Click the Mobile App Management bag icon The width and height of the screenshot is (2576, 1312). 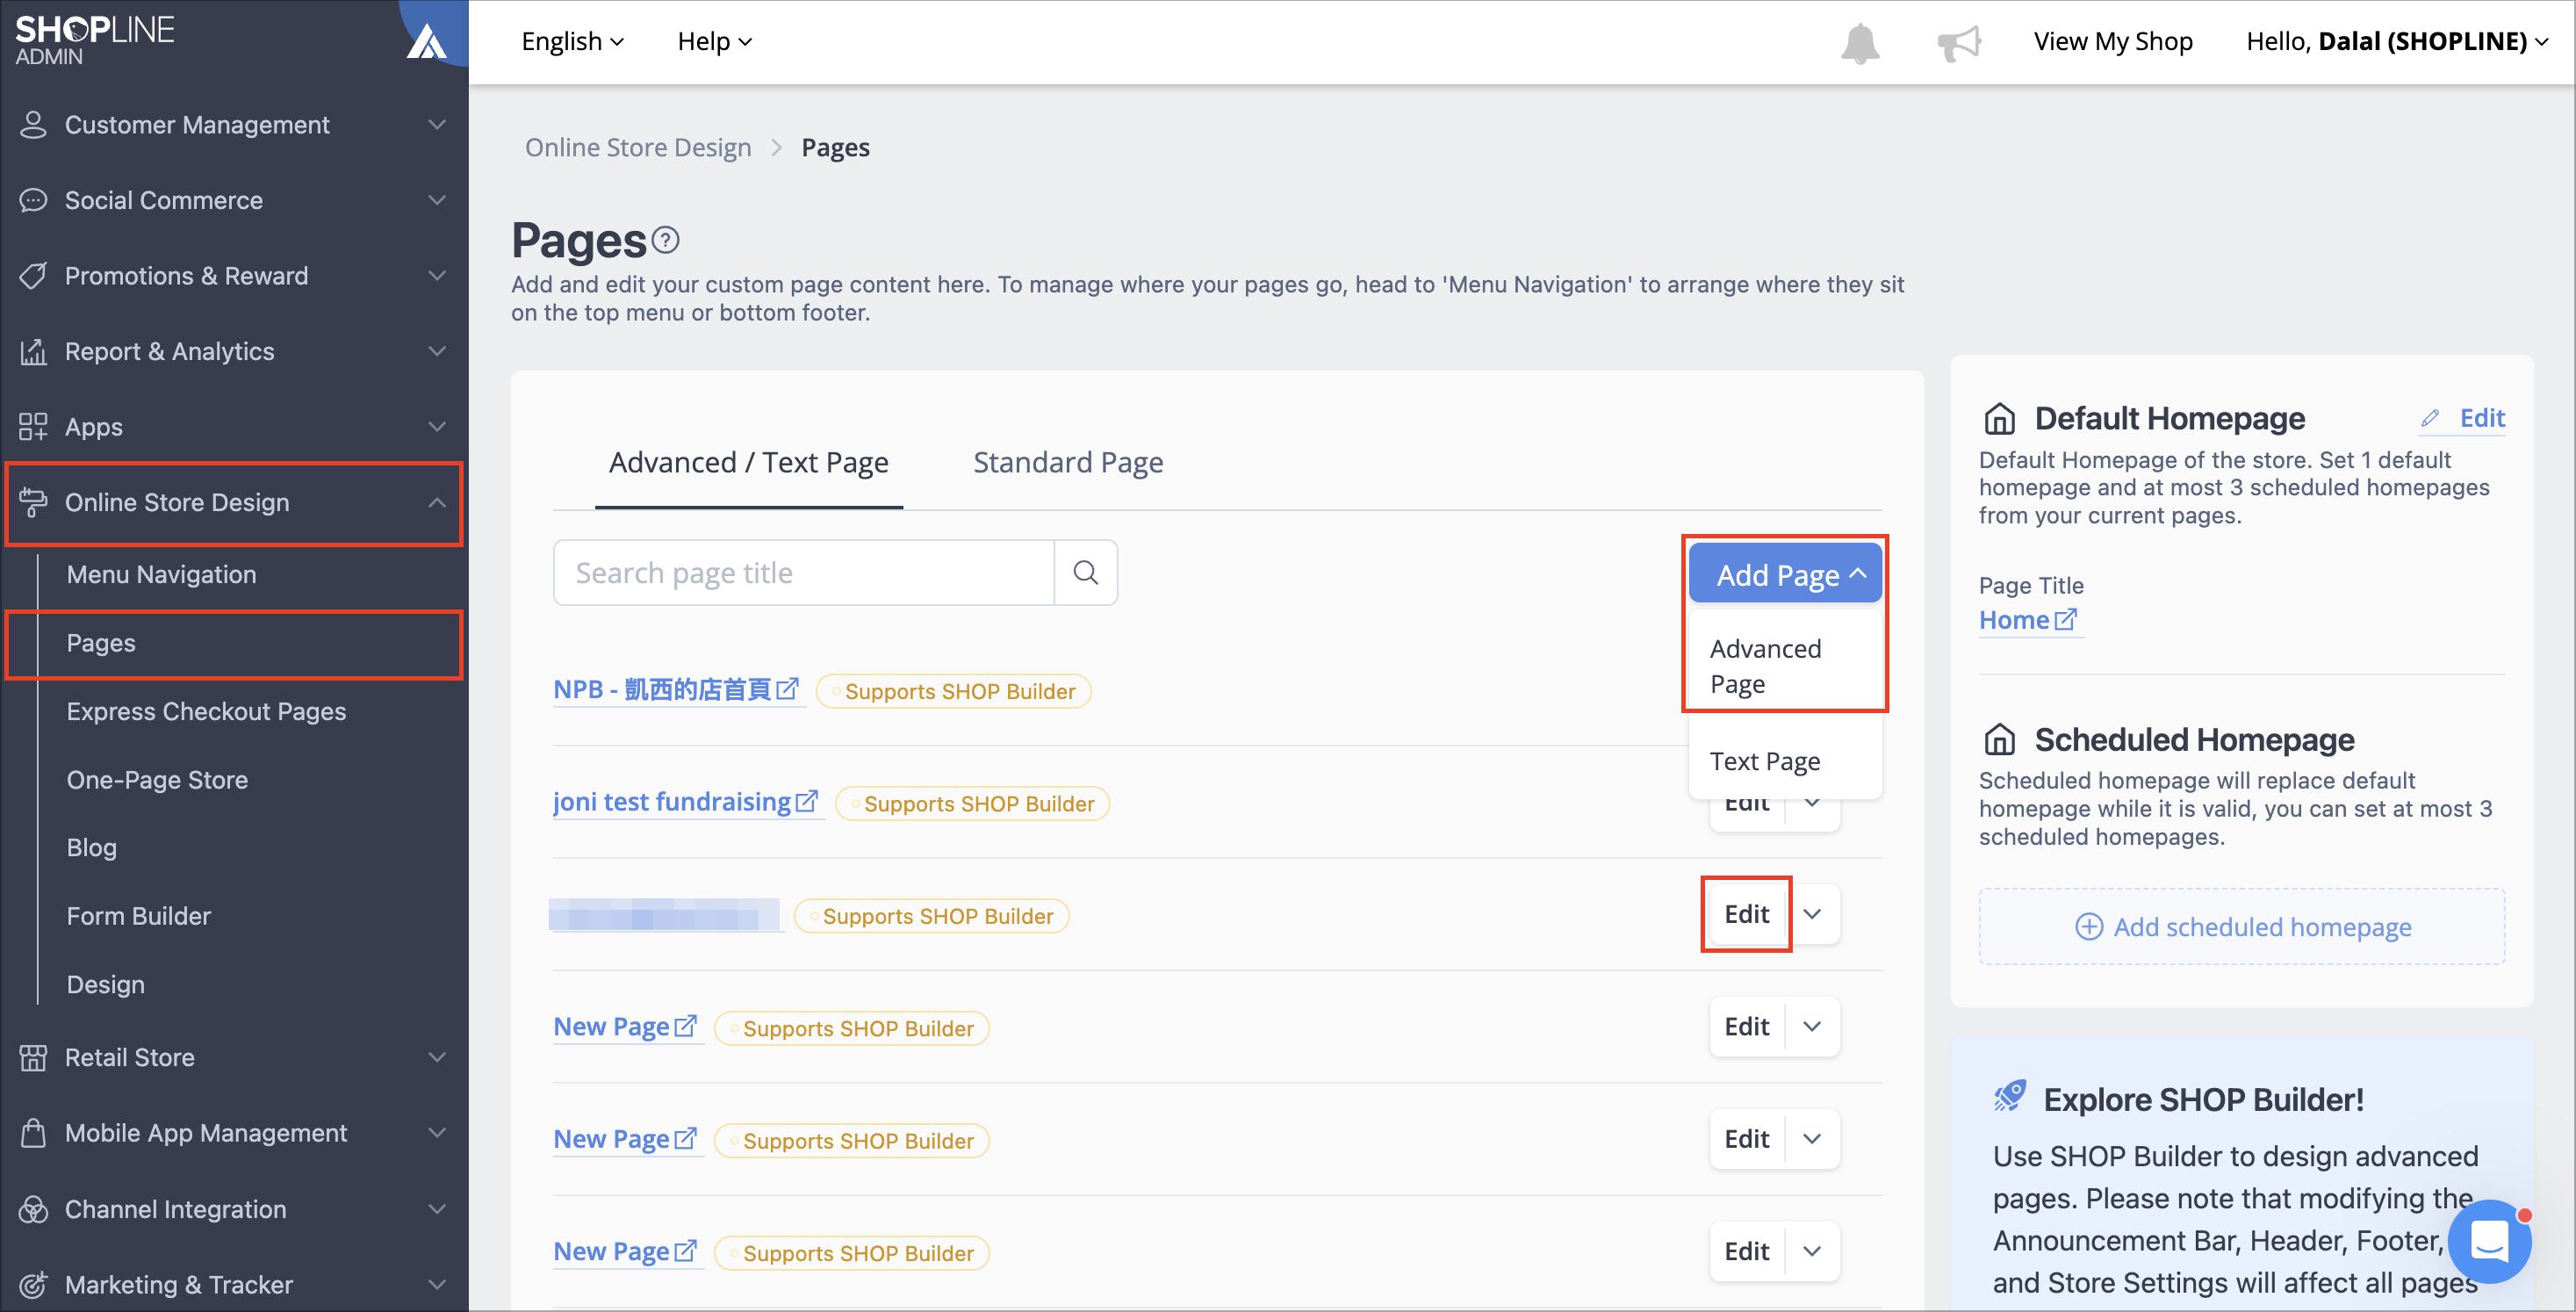(33, 1133)
